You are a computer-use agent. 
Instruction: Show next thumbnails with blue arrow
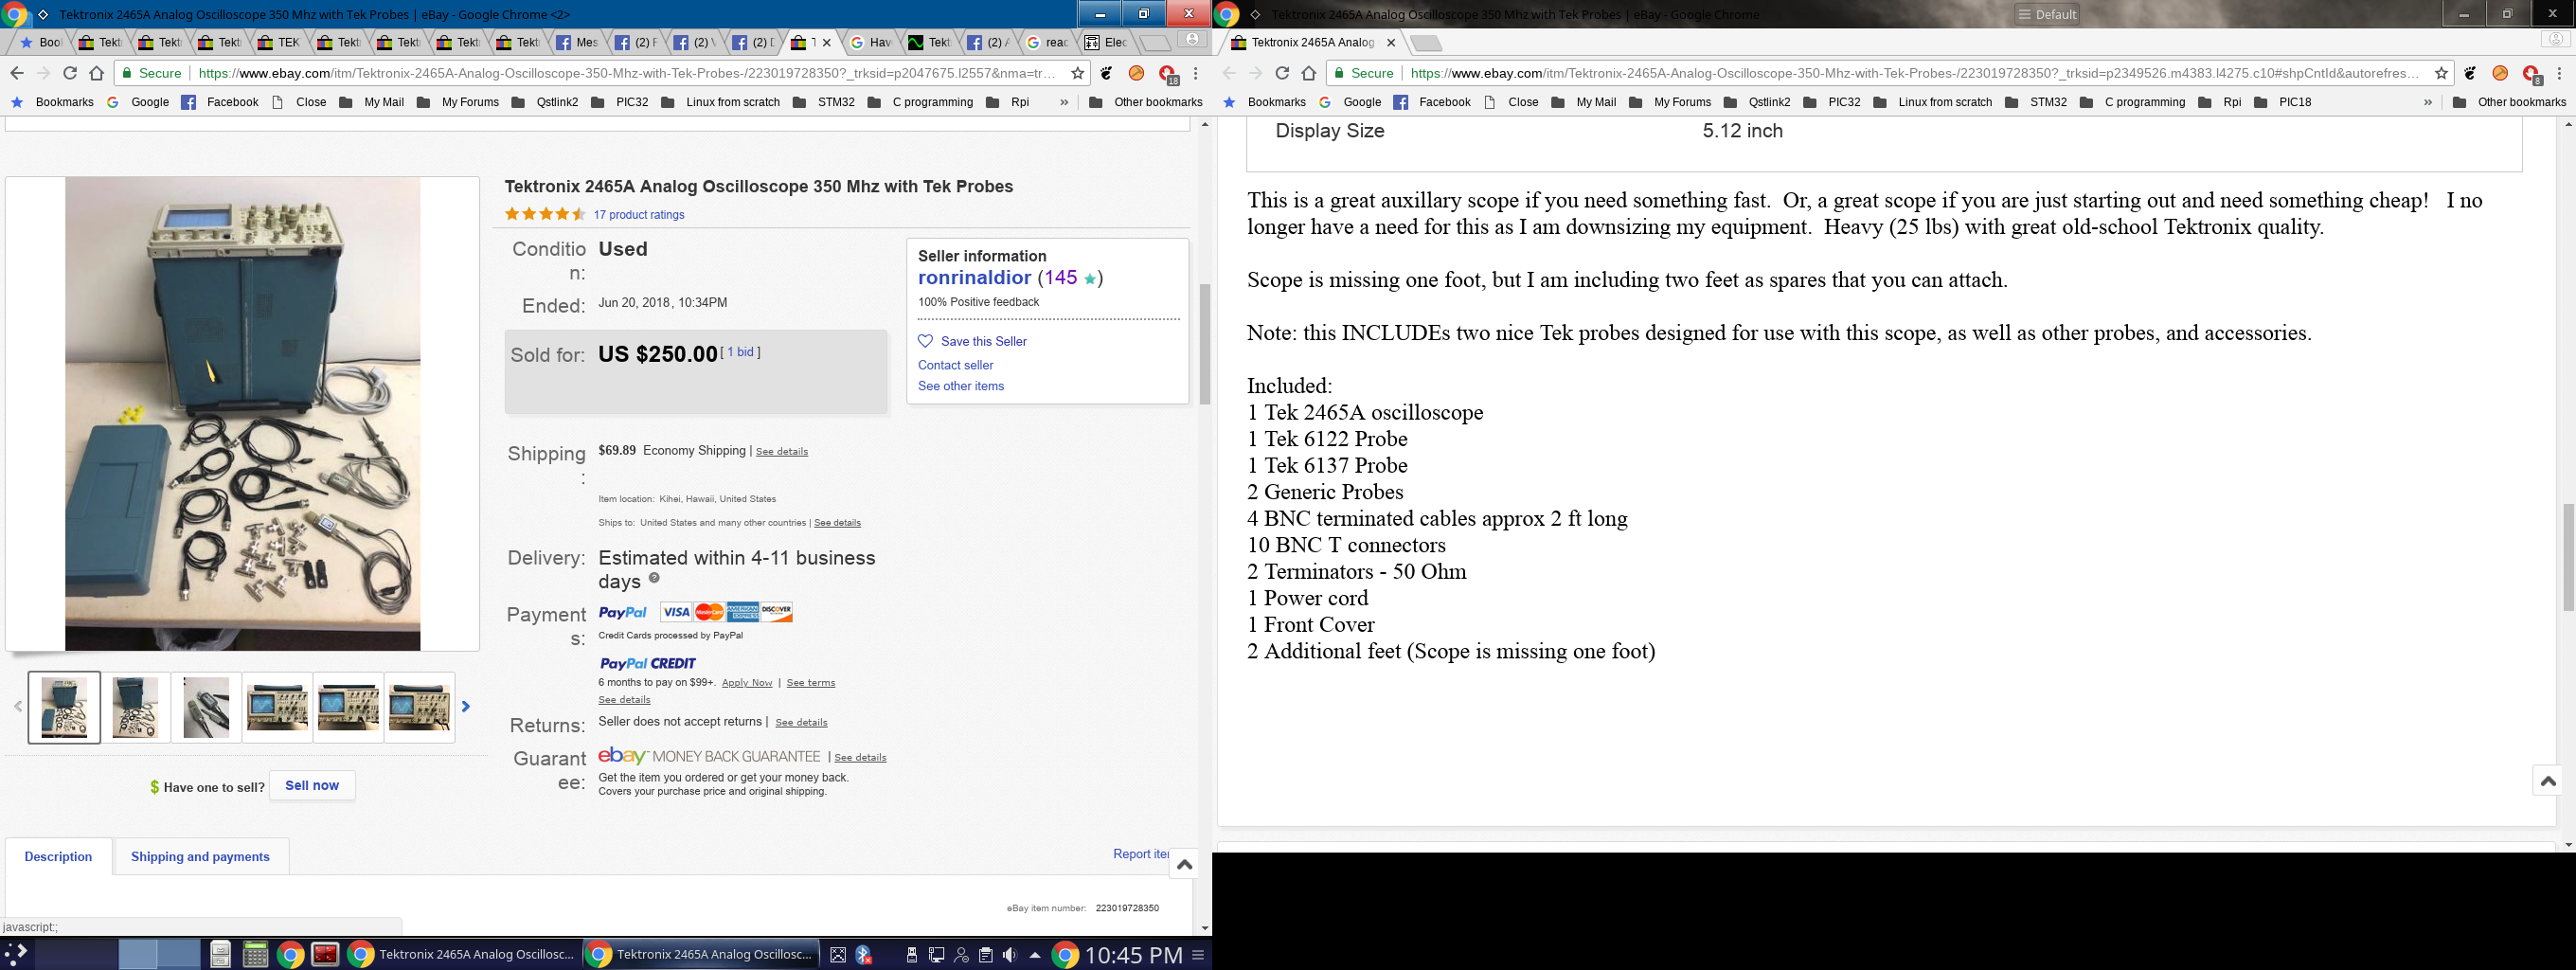[x=466, y=706]
